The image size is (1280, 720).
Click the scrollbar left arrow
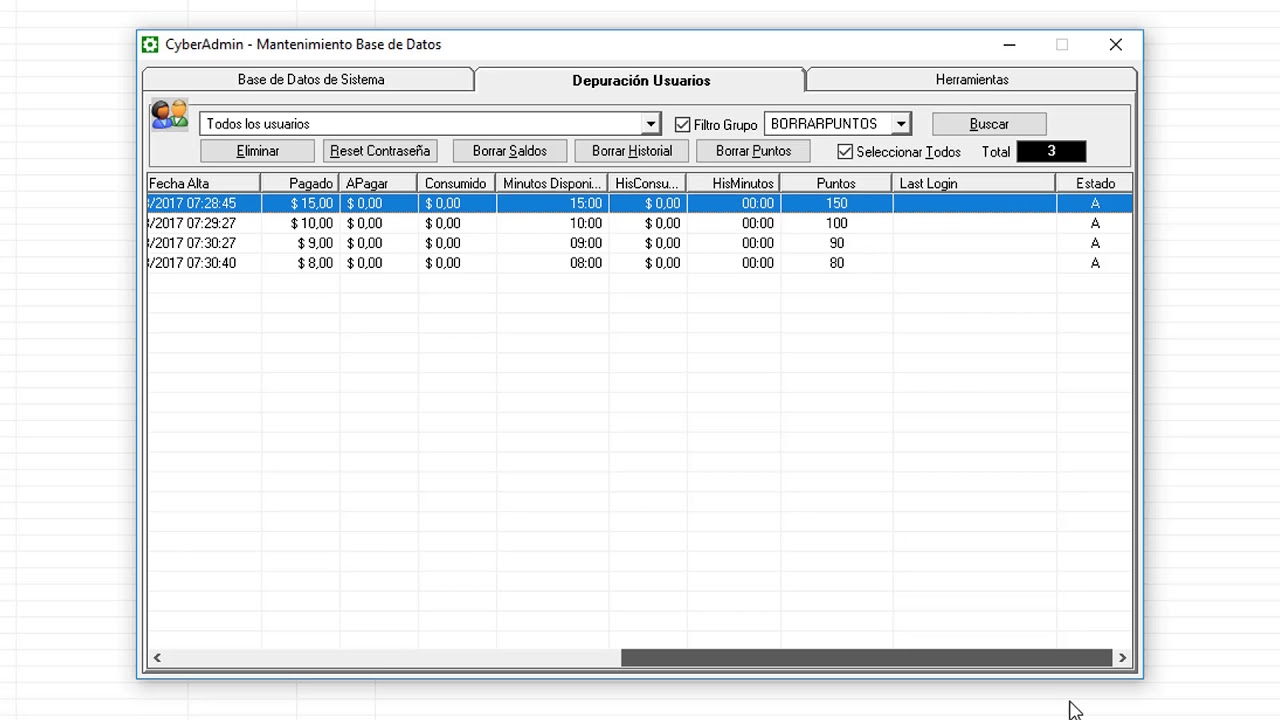coord(157,658)
